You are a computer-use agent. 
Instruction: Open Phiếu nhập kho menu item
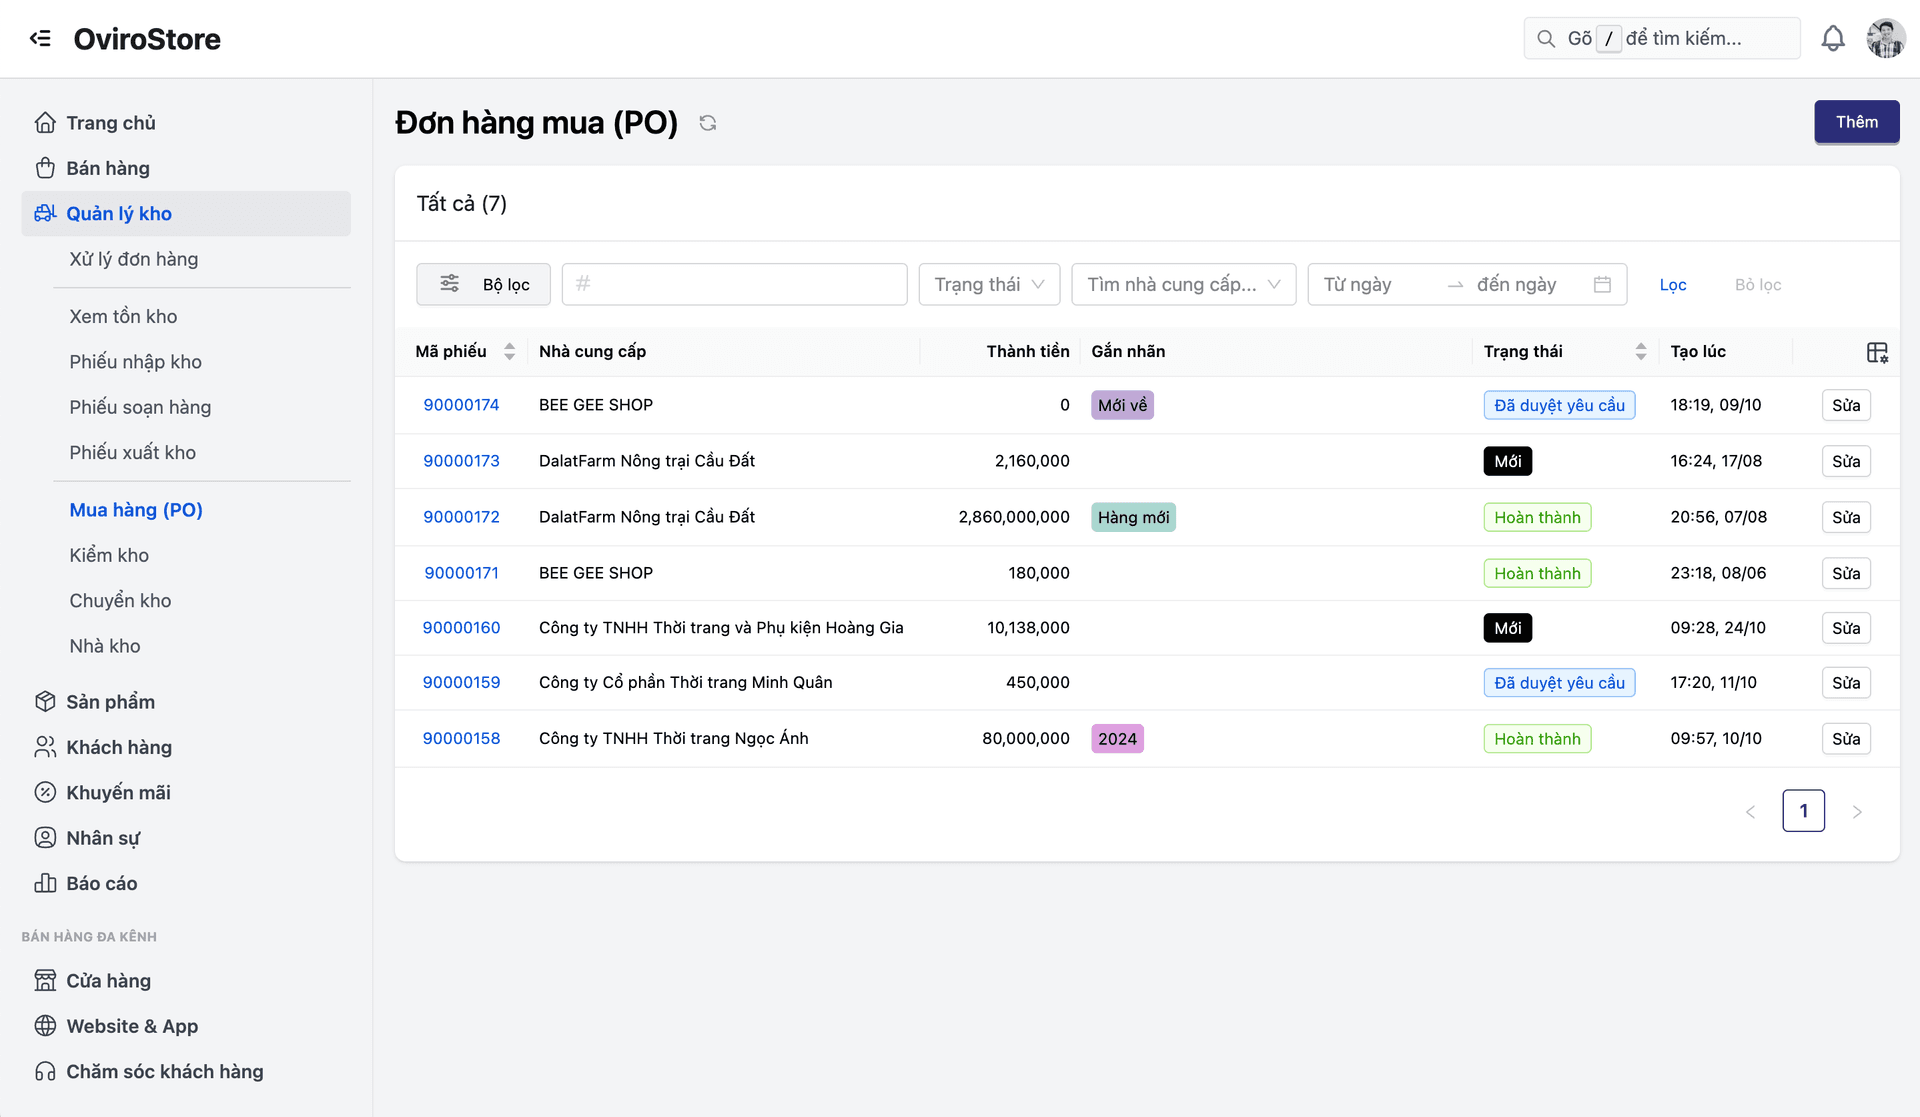[x=135, y=361]
